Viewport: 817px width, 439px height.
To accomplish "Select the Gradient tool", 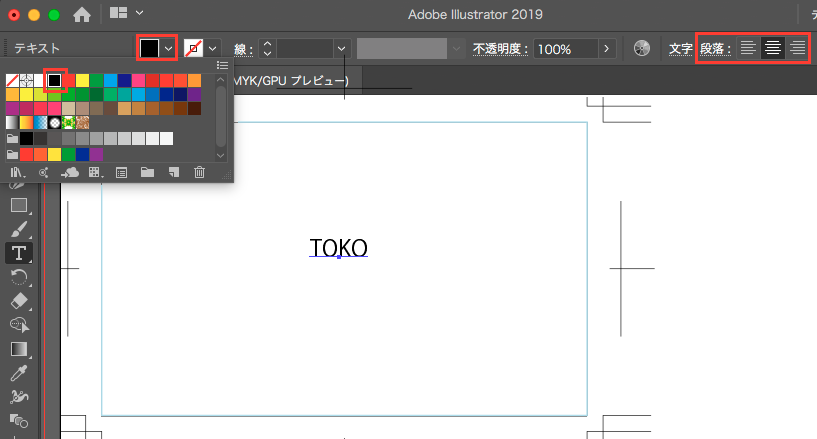I will coord(18,349).
